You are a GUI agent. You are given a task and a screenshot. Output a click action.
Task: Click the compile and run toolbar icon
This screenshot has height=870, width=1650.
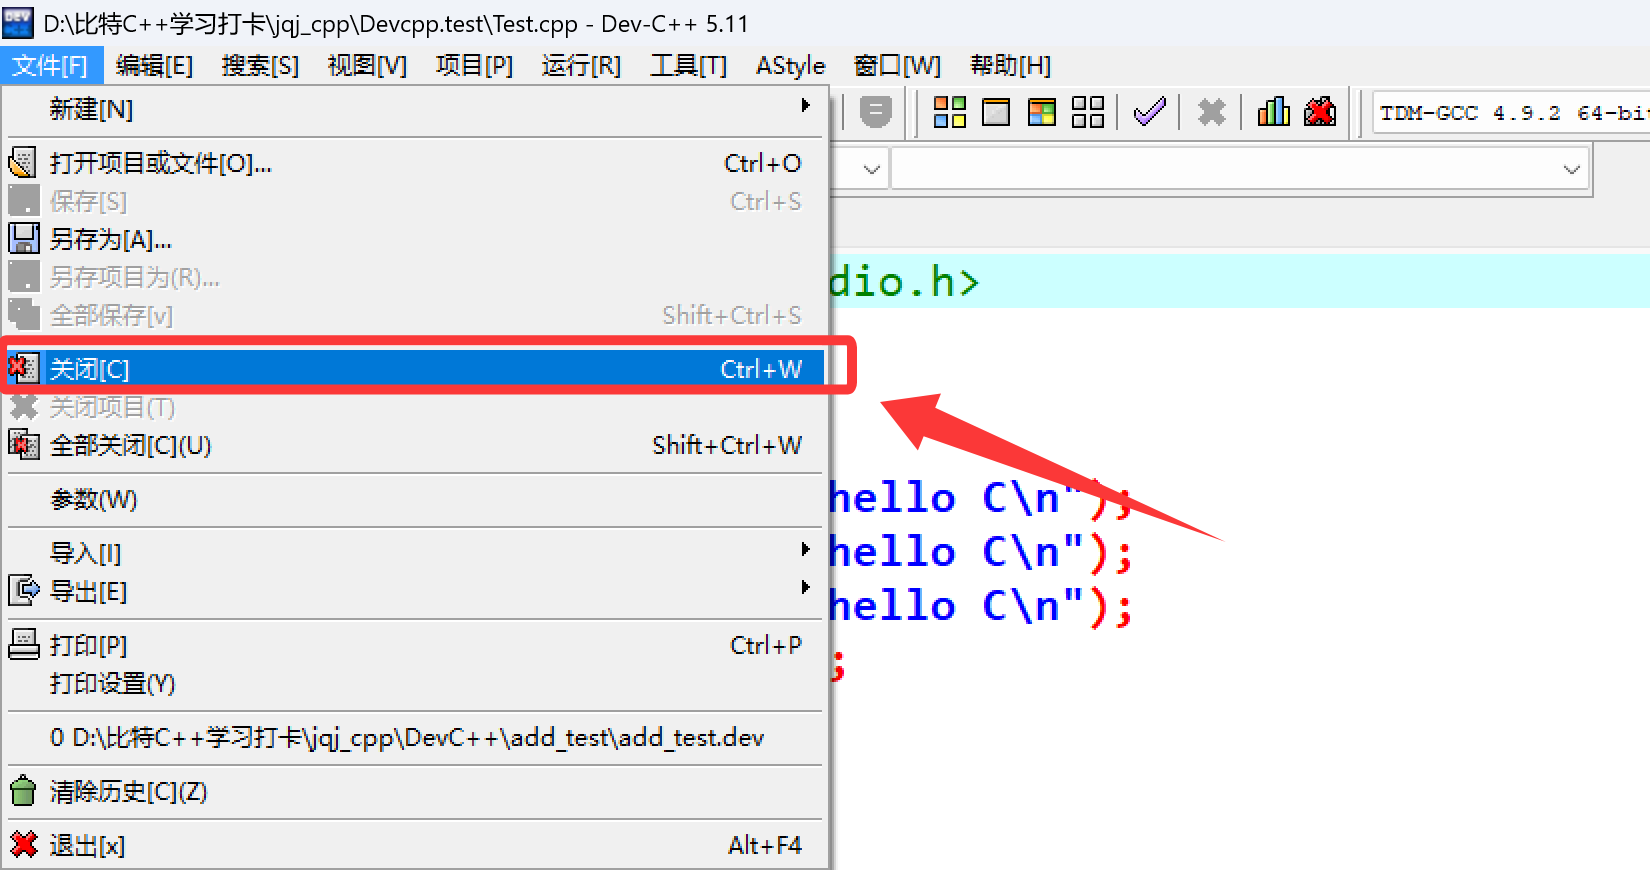[x=1042, y=112]
